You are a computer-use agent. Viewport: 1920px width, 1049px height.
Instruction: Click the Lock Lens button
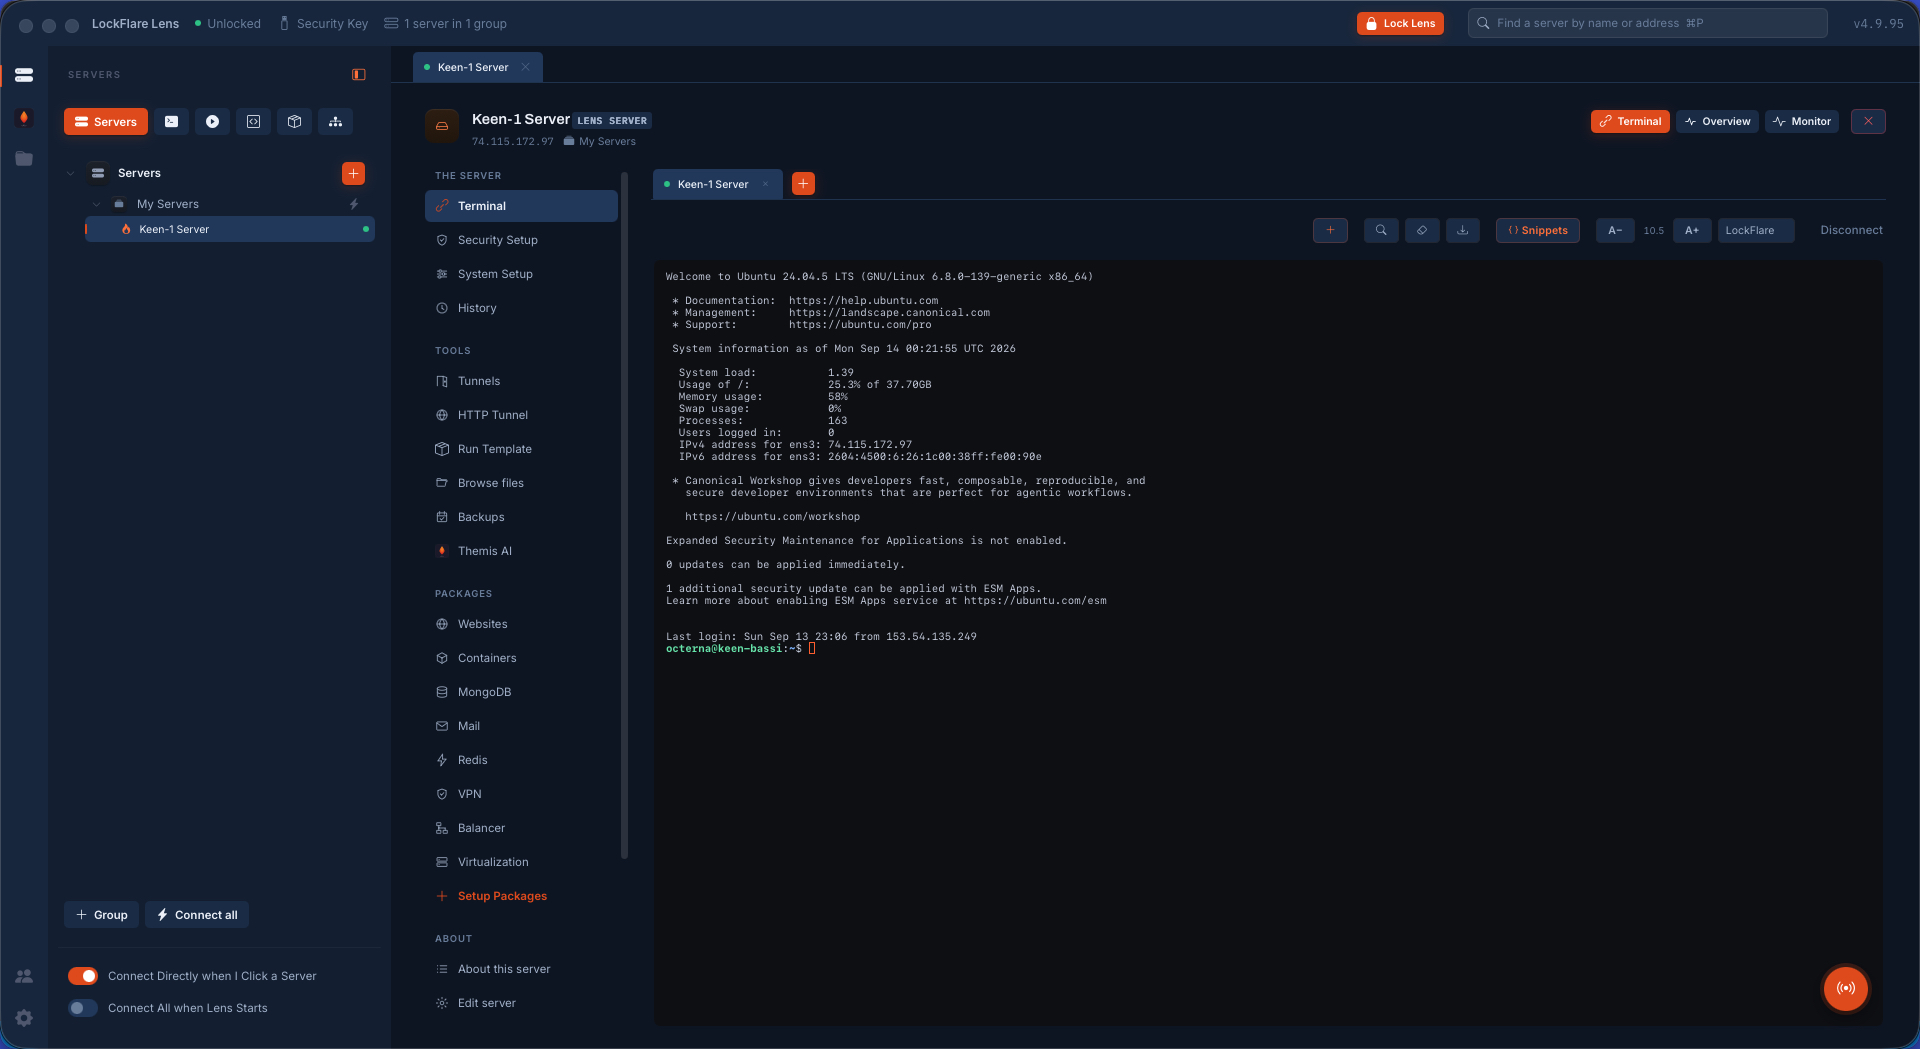(1400, 24)
